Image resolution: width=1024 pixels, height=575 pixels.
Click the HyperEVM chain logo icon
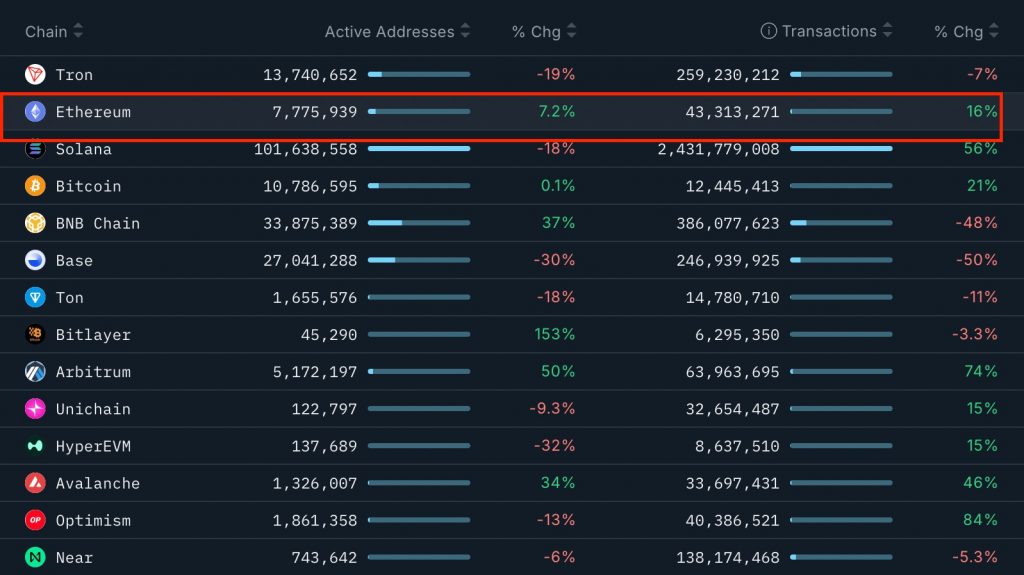coord(35,446)
